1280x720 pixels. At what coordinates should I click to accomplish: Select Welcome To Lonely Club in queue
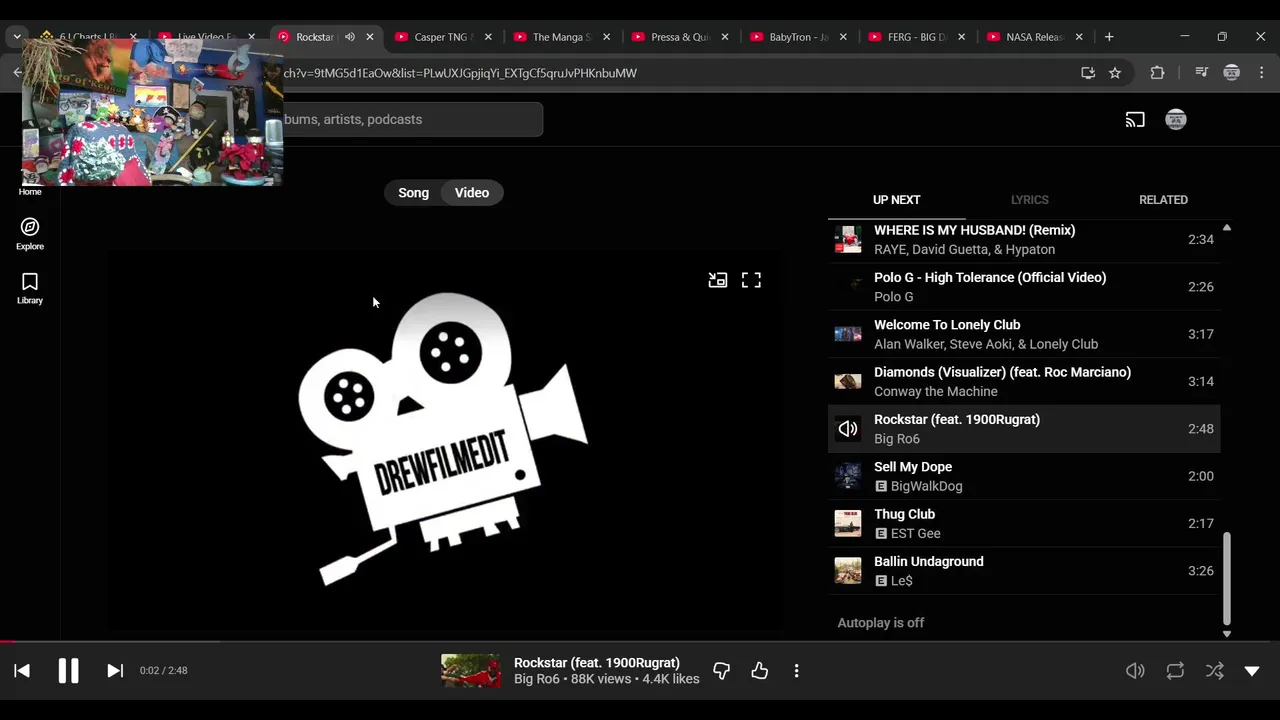coord(1024,334)
